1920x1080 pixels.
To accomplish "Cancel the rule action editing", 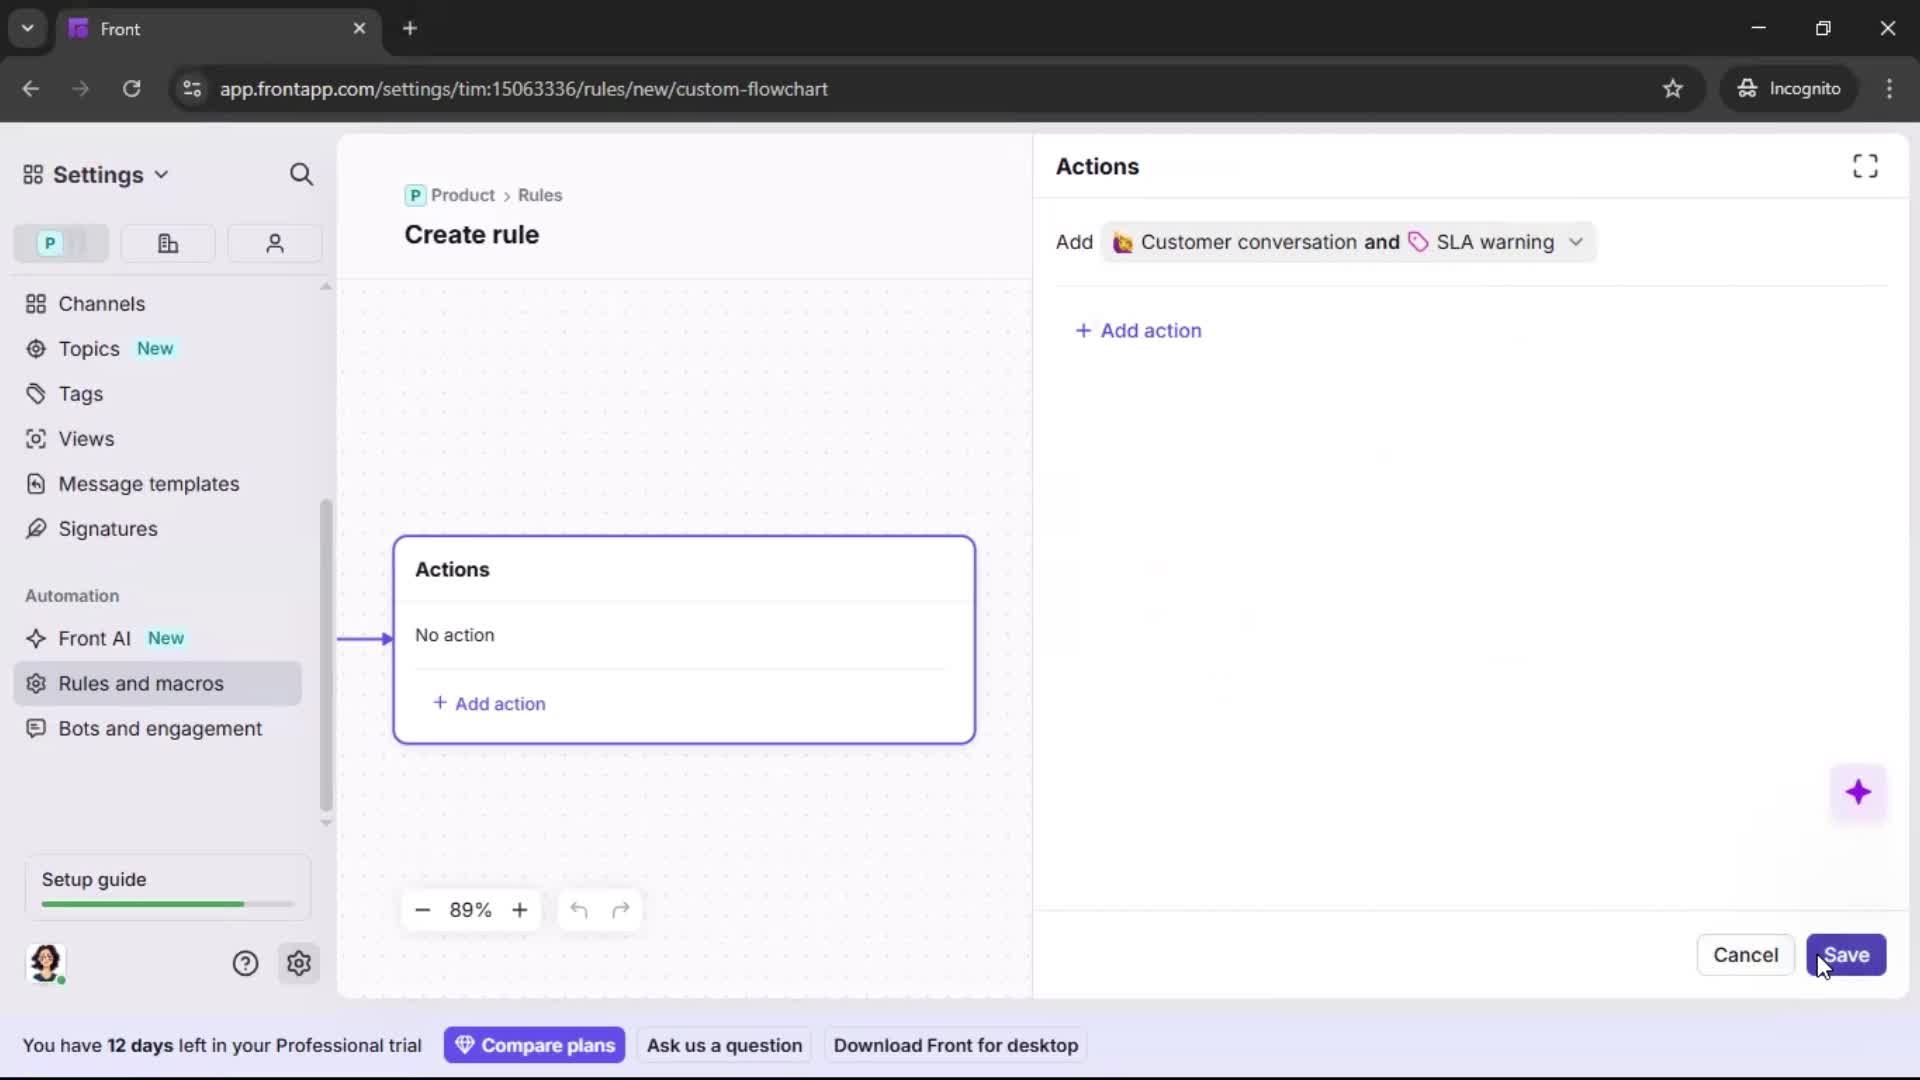I will (1745, 955).
